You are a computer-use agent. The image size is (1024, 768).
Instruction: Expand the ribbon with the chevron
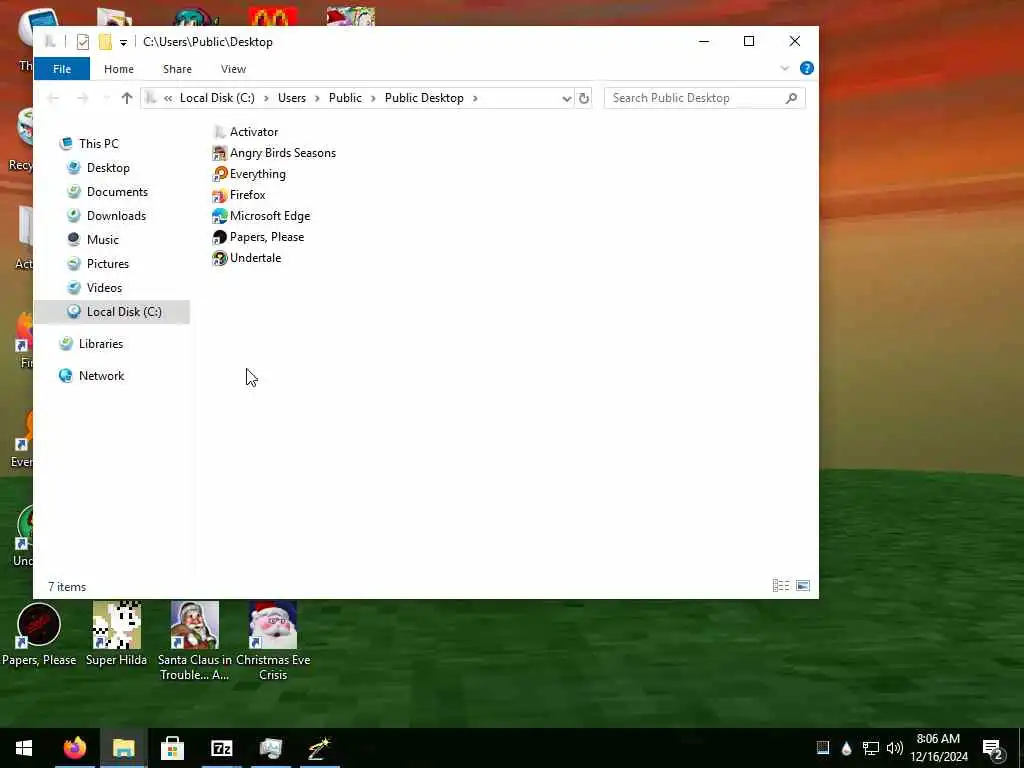[785, 69]
